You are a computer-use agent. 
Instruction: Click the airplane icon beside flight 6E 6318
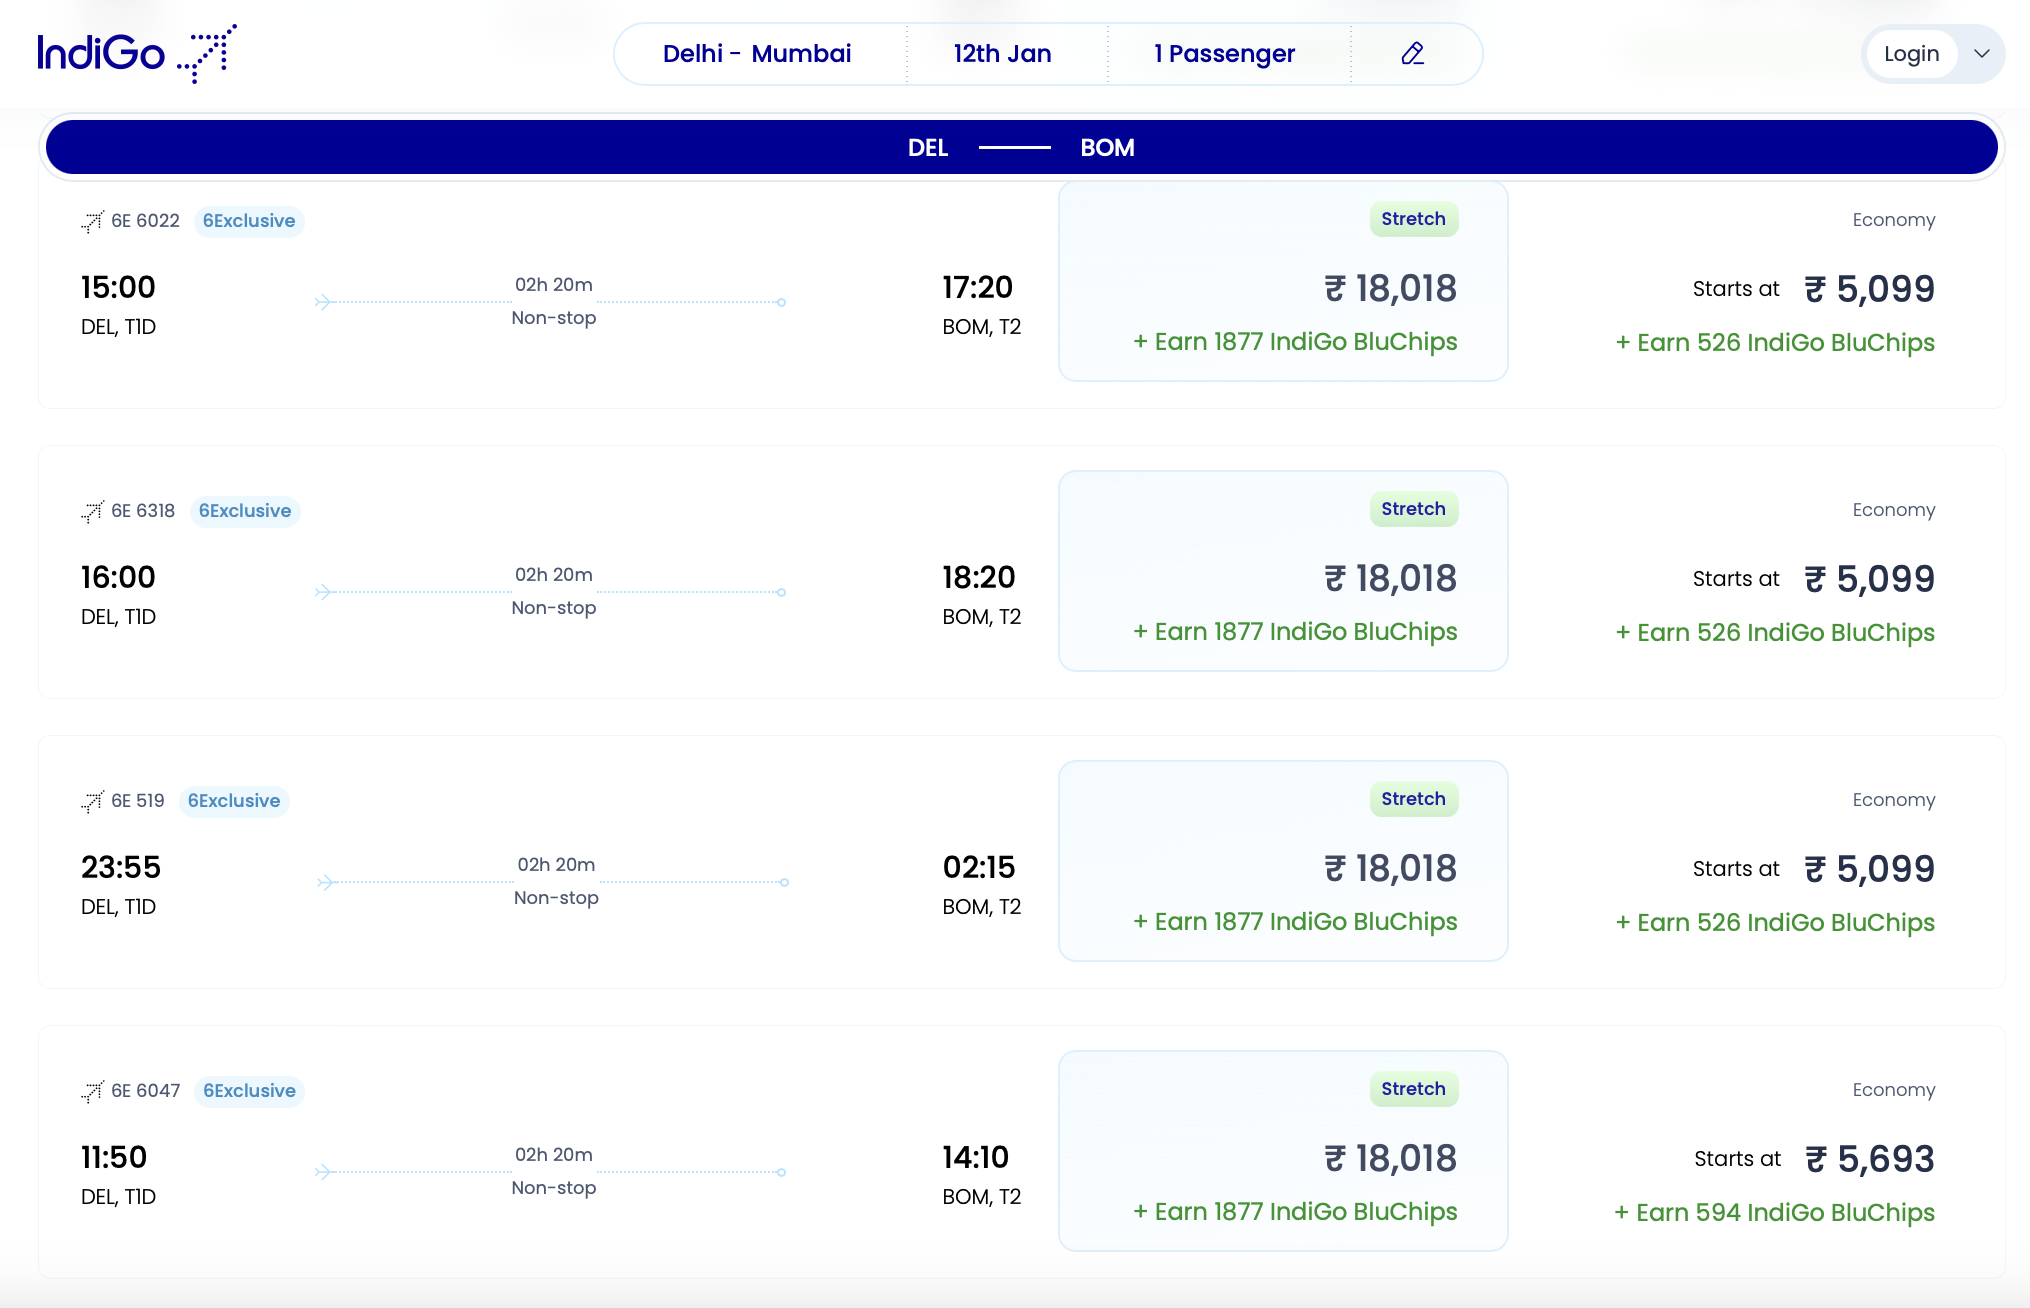point(92,511)
